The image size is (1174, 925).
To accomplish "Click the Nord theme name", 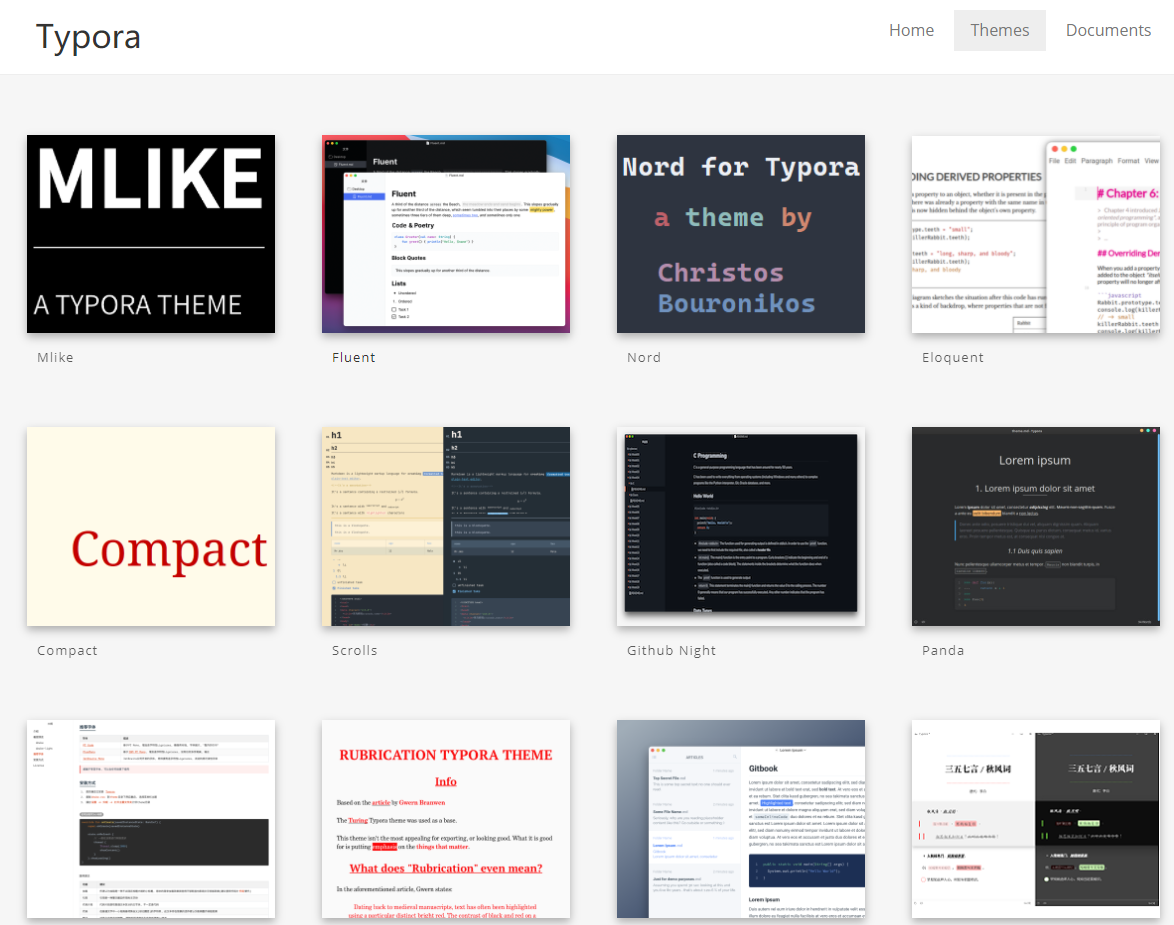I will tap(644, 357).
